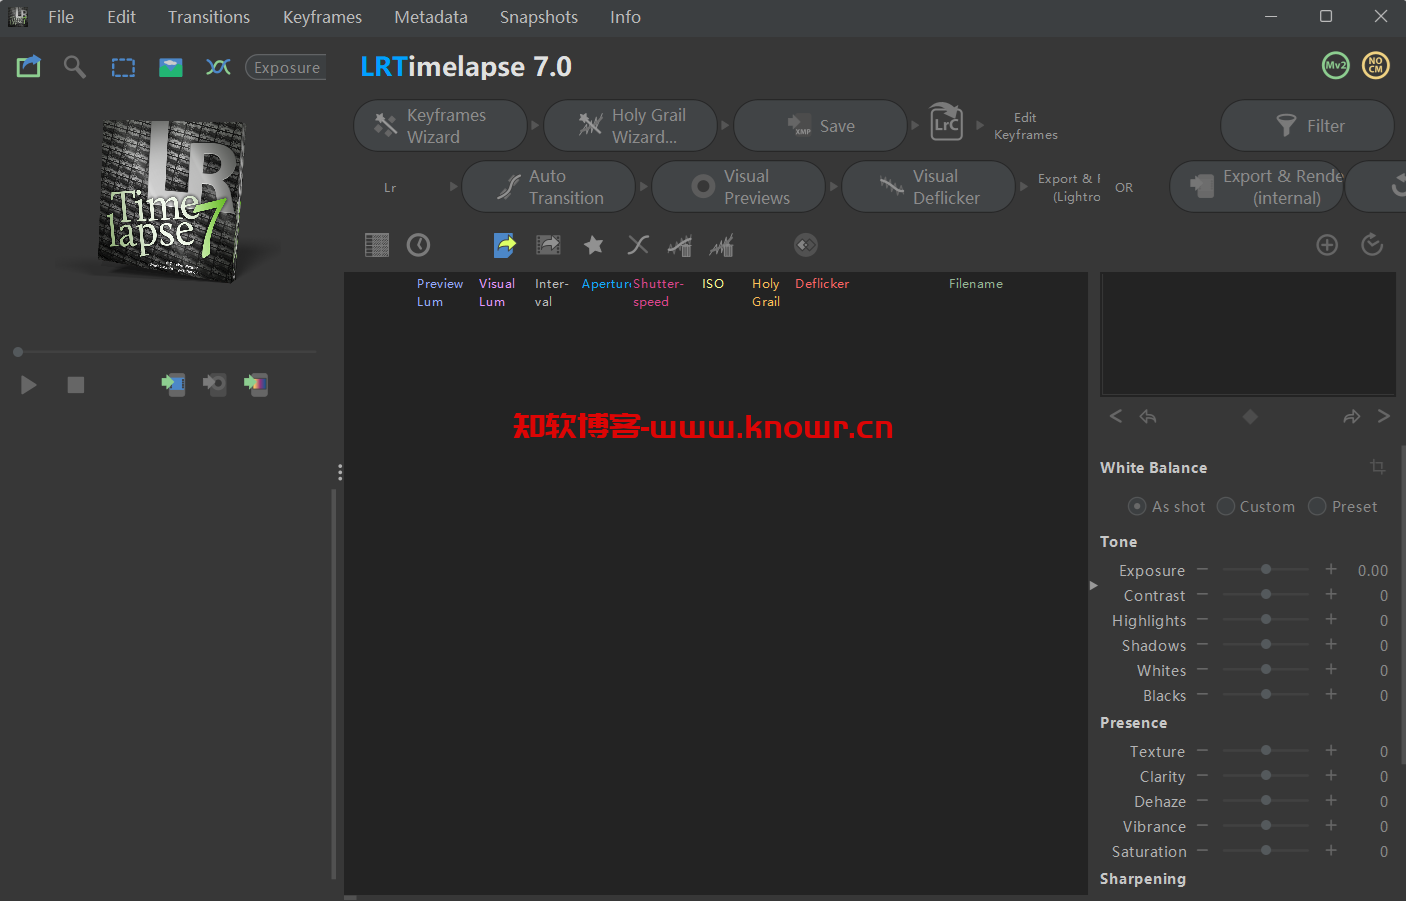
Task: Go to next frame with right chevron
Action: (1384, 416)
